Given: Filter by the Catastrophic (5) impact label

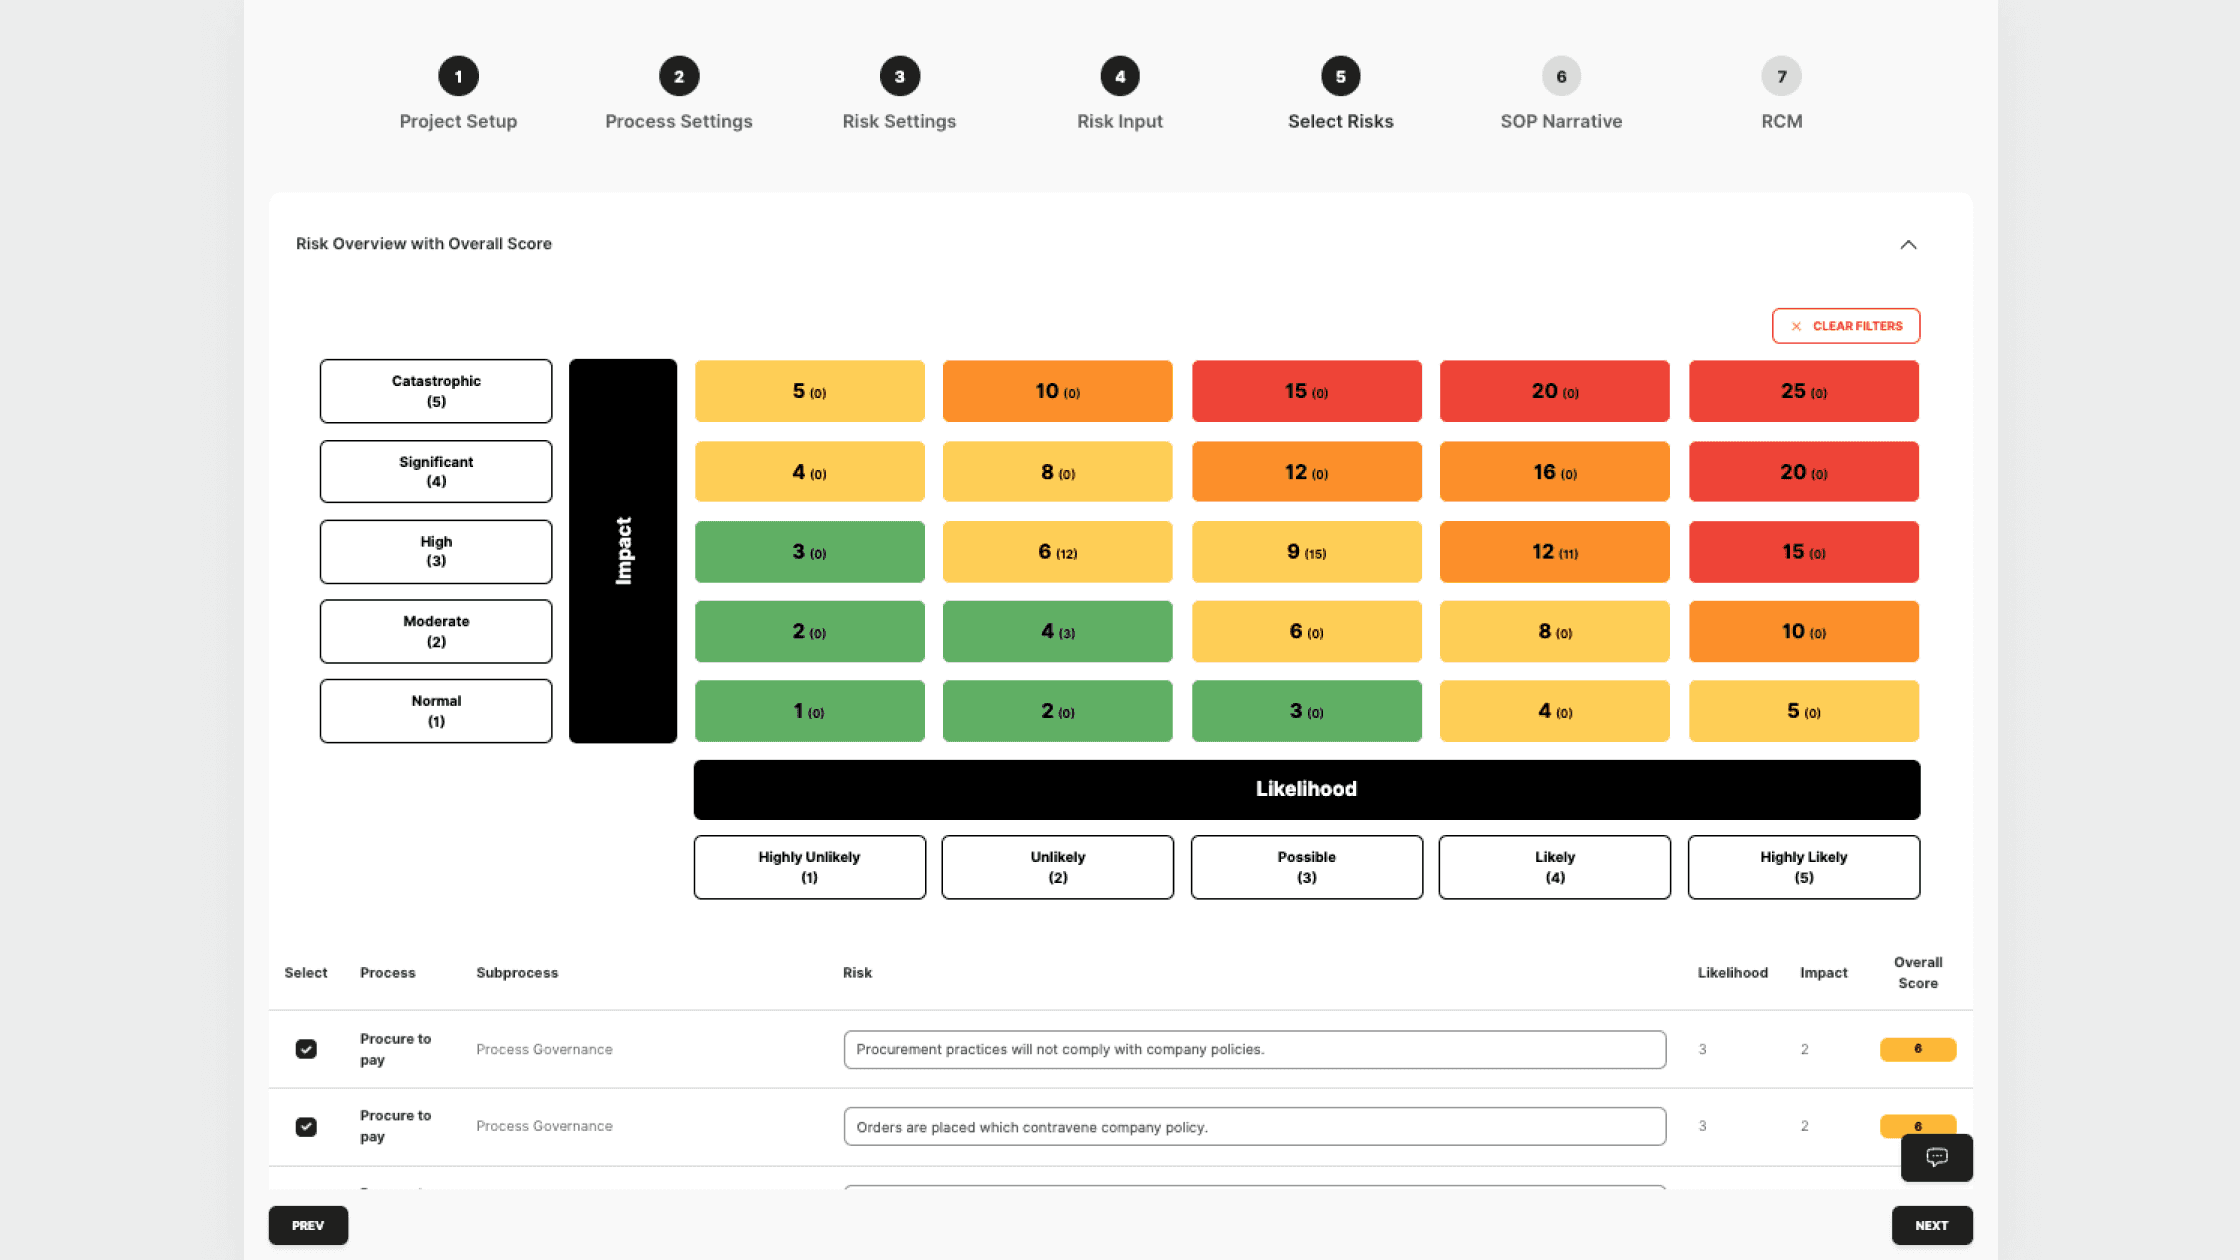Looking at the screenshot, I should coord(436,391).
